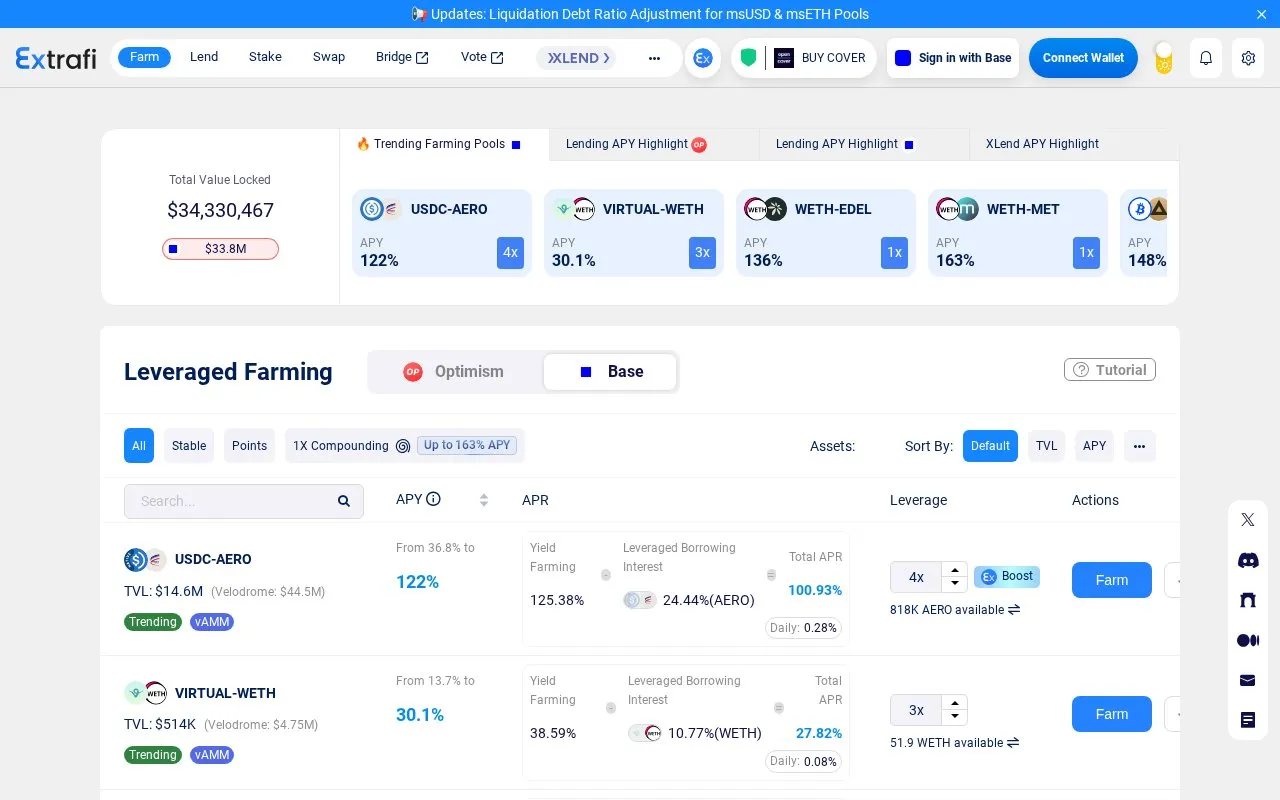Viewport: 1280px width, 800px height.
Task: Click the Connect Wallet button
Action: (x=1083, y=58)
